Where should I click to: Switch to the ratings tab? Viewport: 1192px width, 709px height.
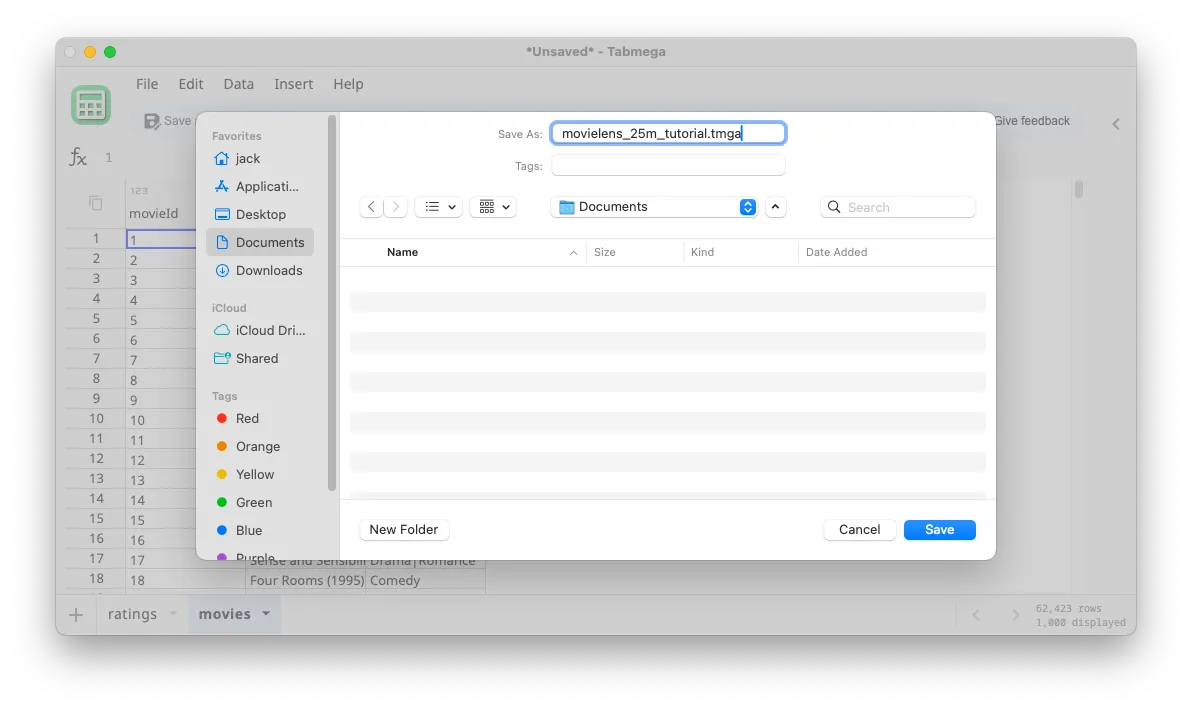tap(132, 613)
